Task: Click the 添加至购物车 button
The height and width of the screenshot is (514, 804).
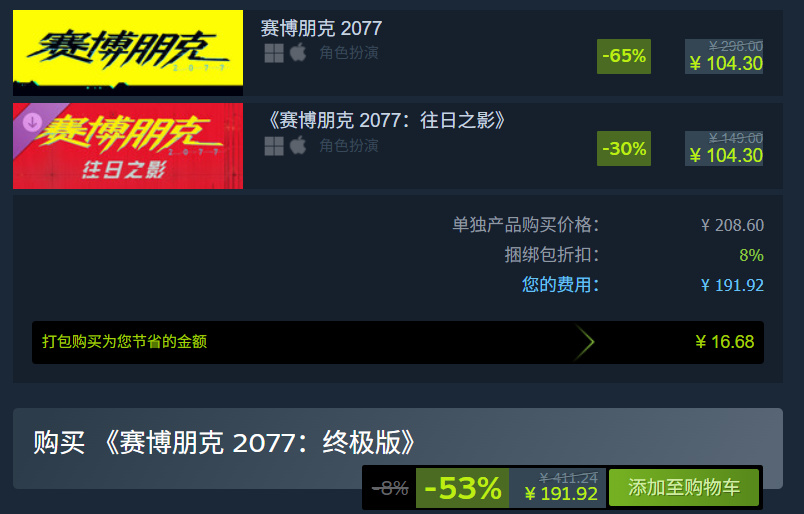Action: 684,487
